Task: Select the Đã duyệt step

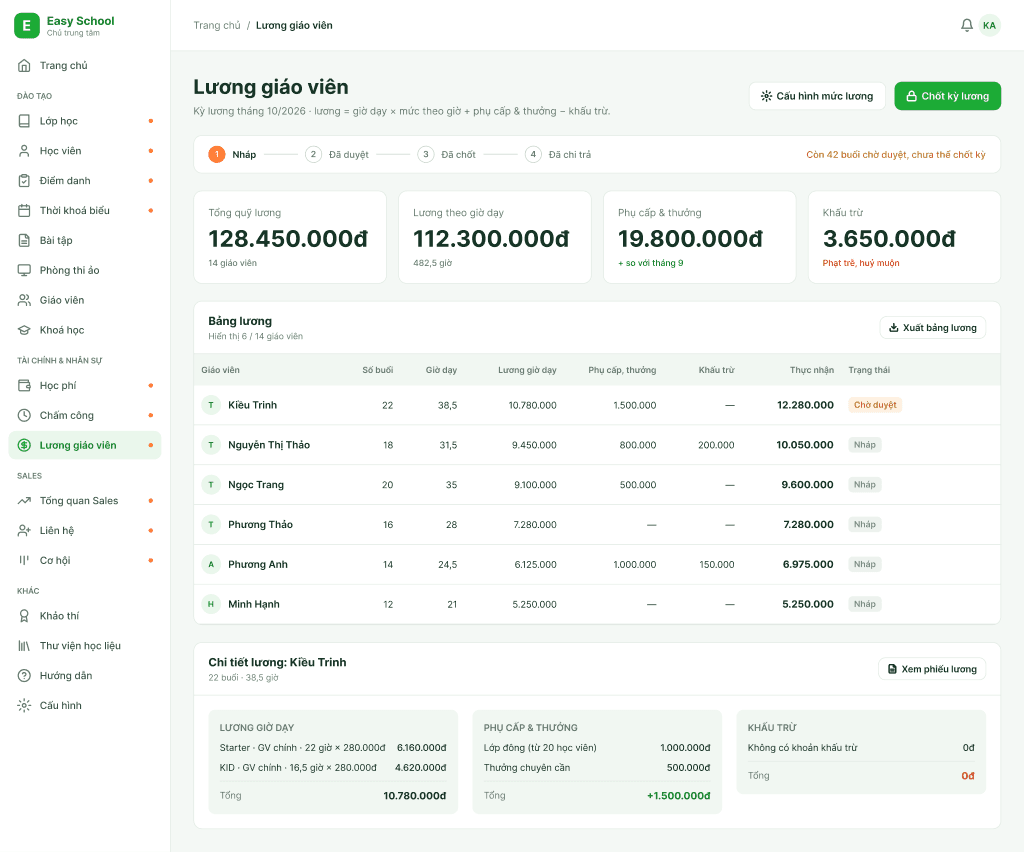Action: (x=337, y=155)
